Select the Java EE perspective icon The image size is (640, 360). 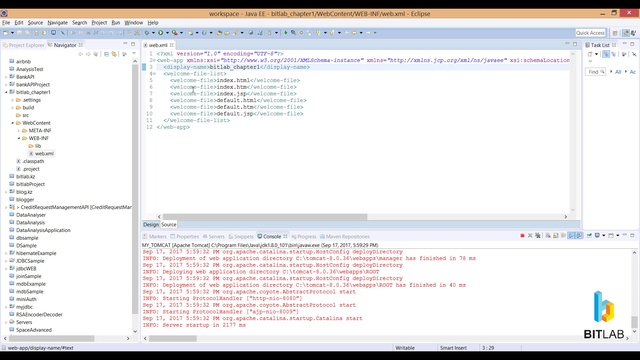[626, 33]
